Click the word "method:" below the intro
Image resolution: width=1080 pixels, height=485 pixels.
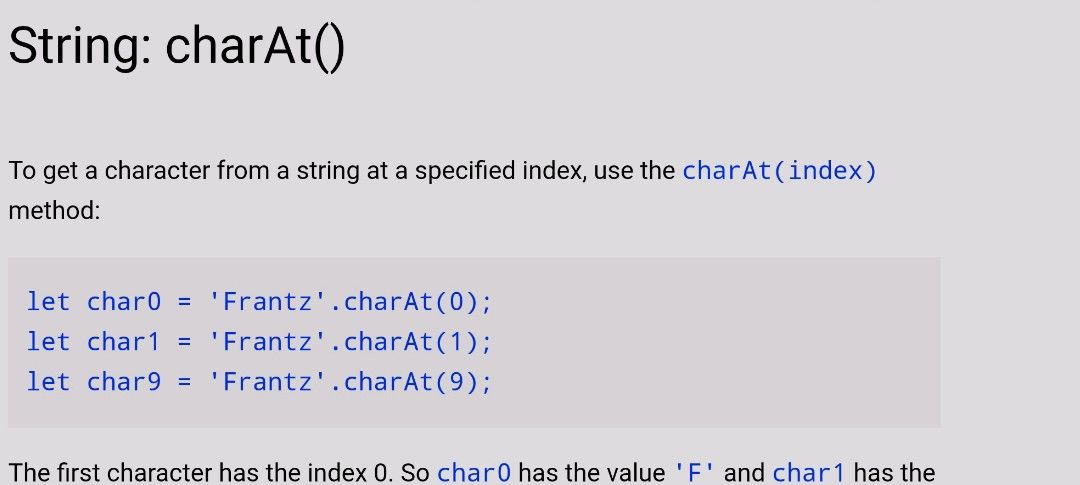(x=54, y=211)
